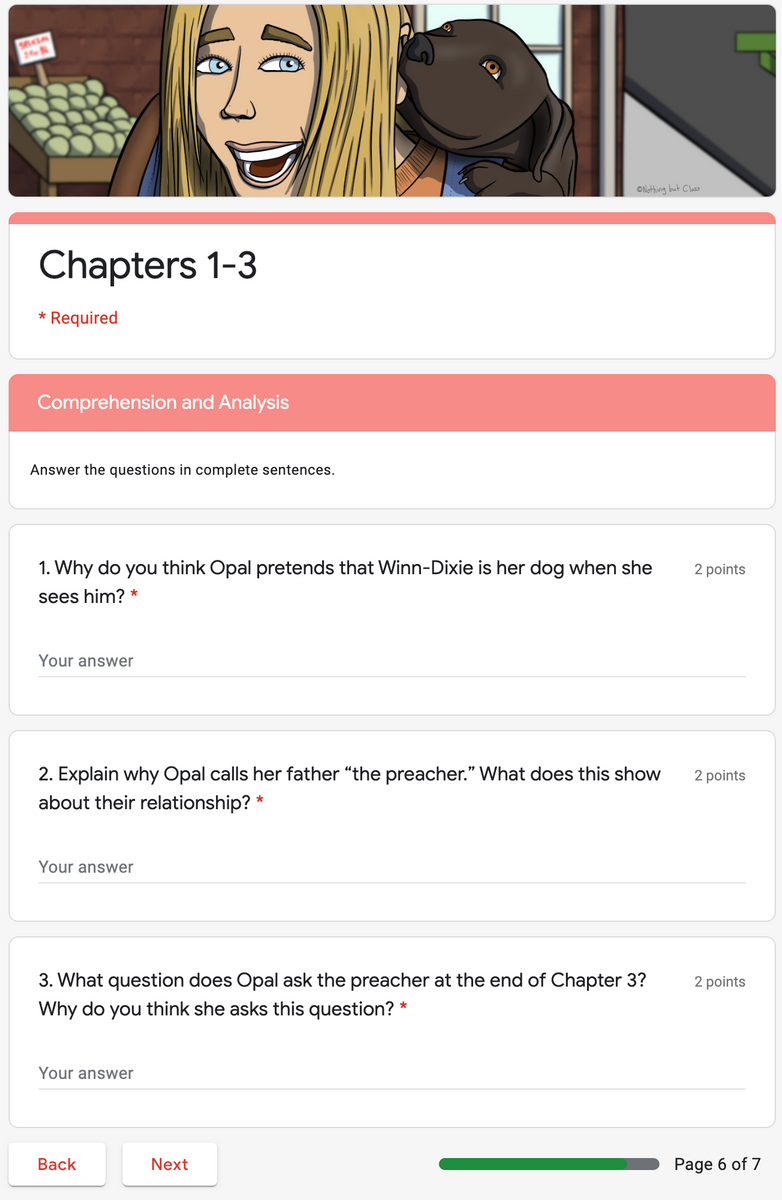
Task: Click the Back button
Action: point(57,1164)
